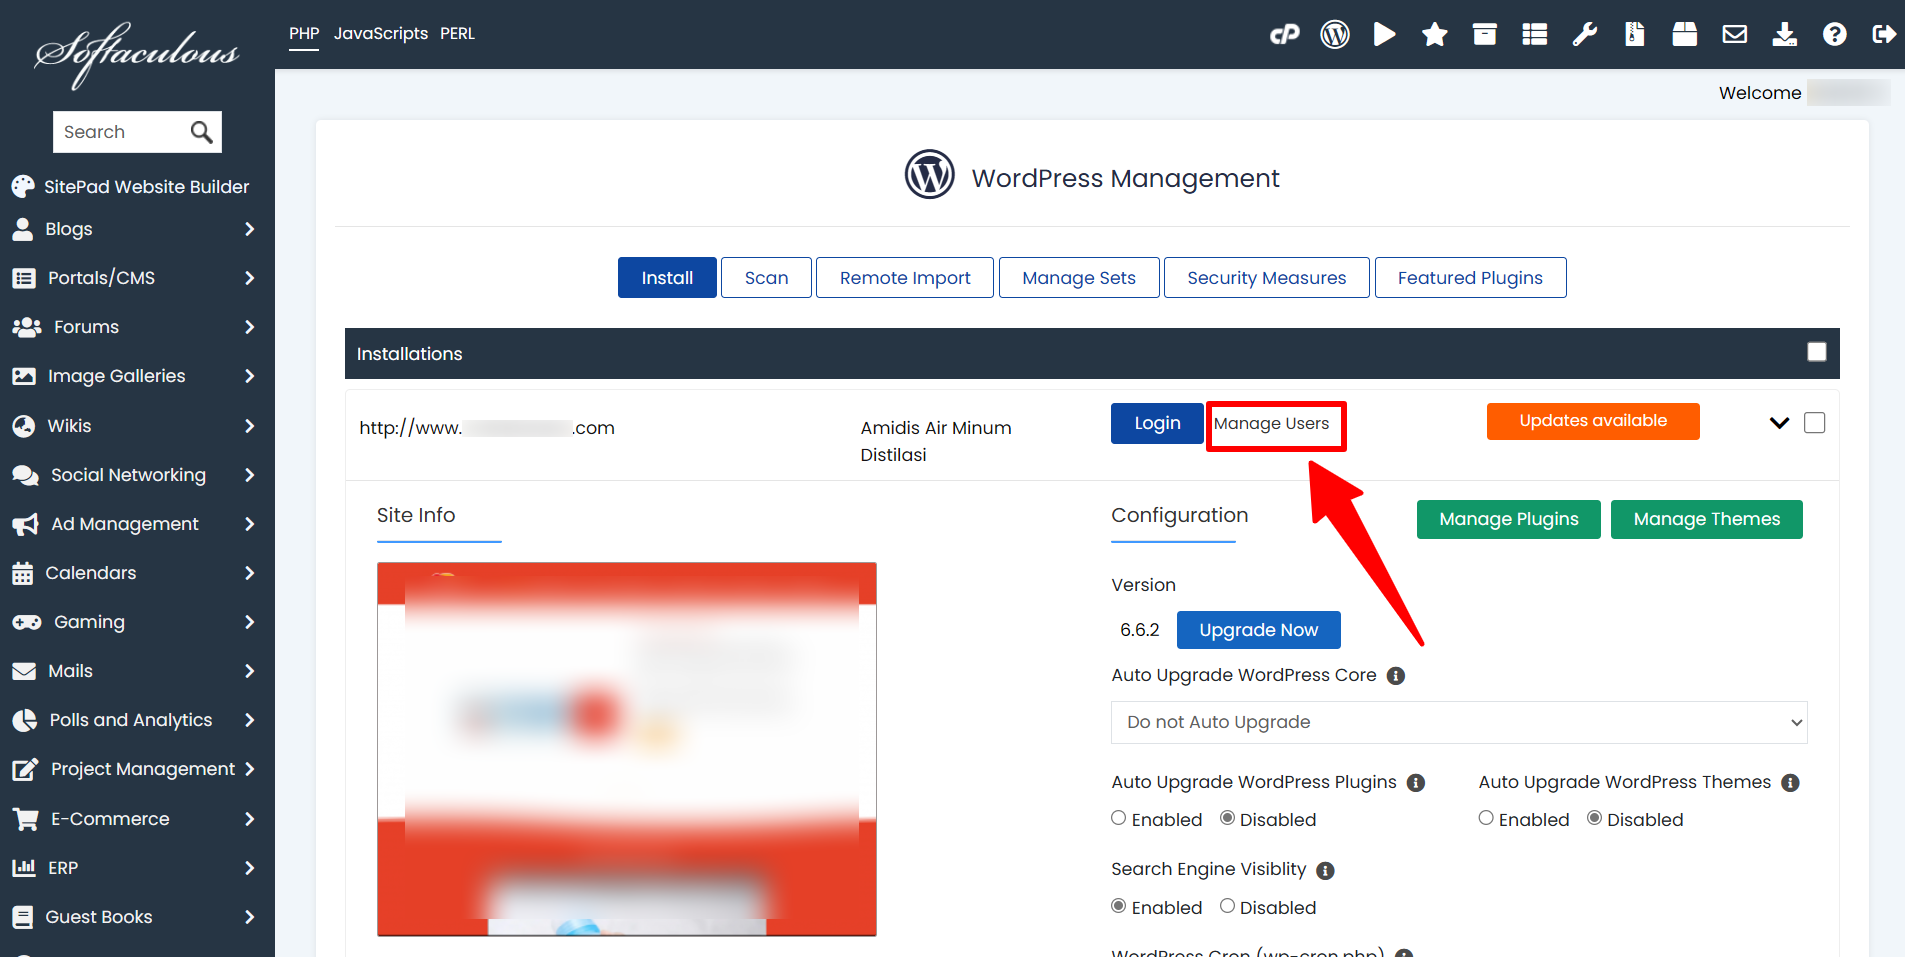
Task: Open the archive box installations icon
Action: pos(1485,35)
